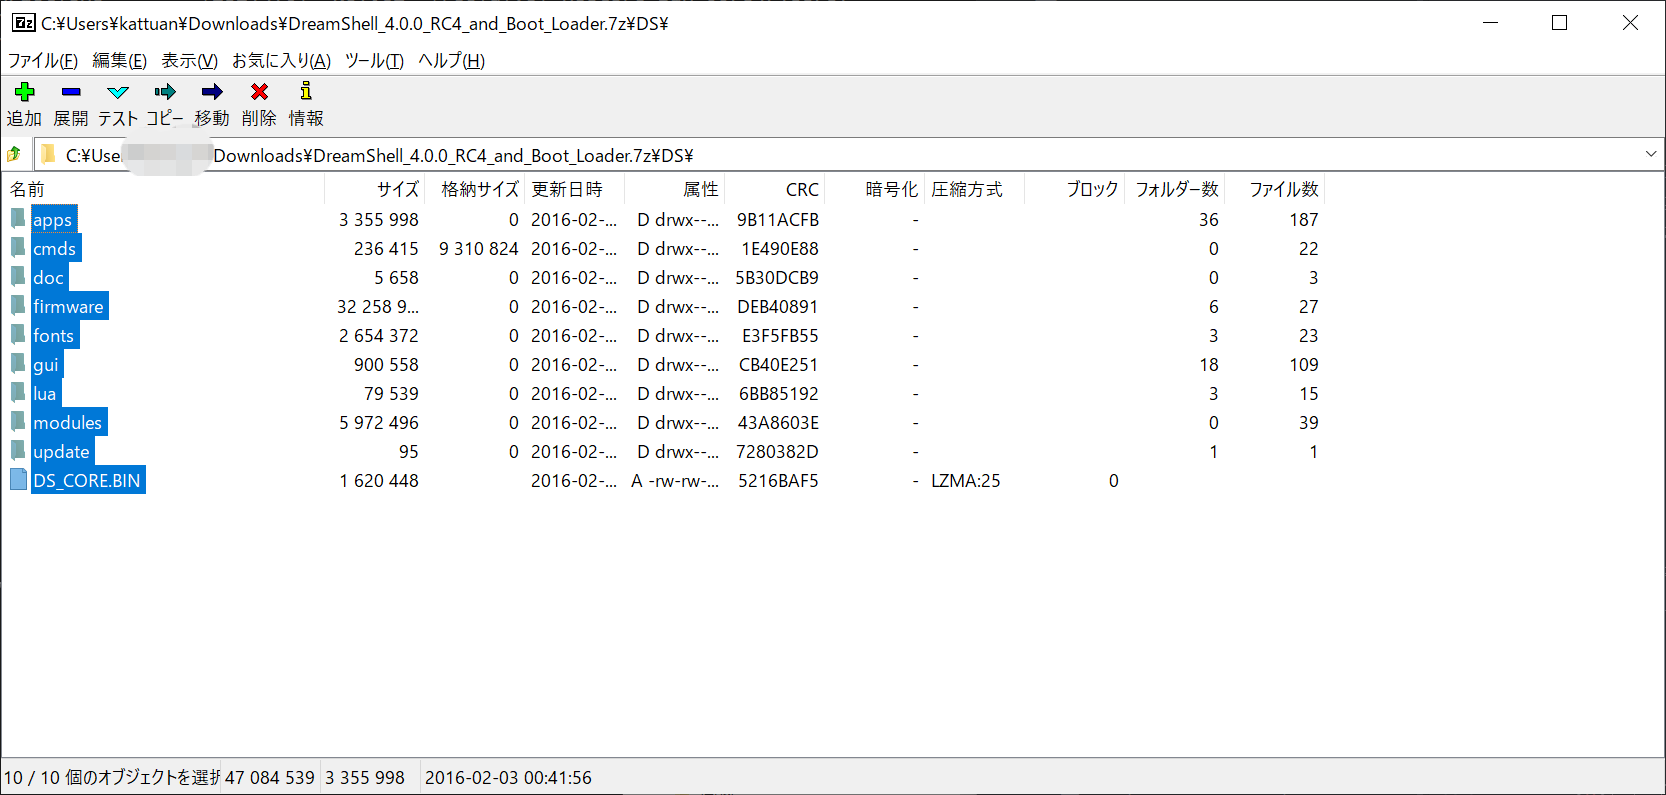Open the 編集(E) menu
The width and height of the screenshot is (1666, 795).
click(120, 61)
